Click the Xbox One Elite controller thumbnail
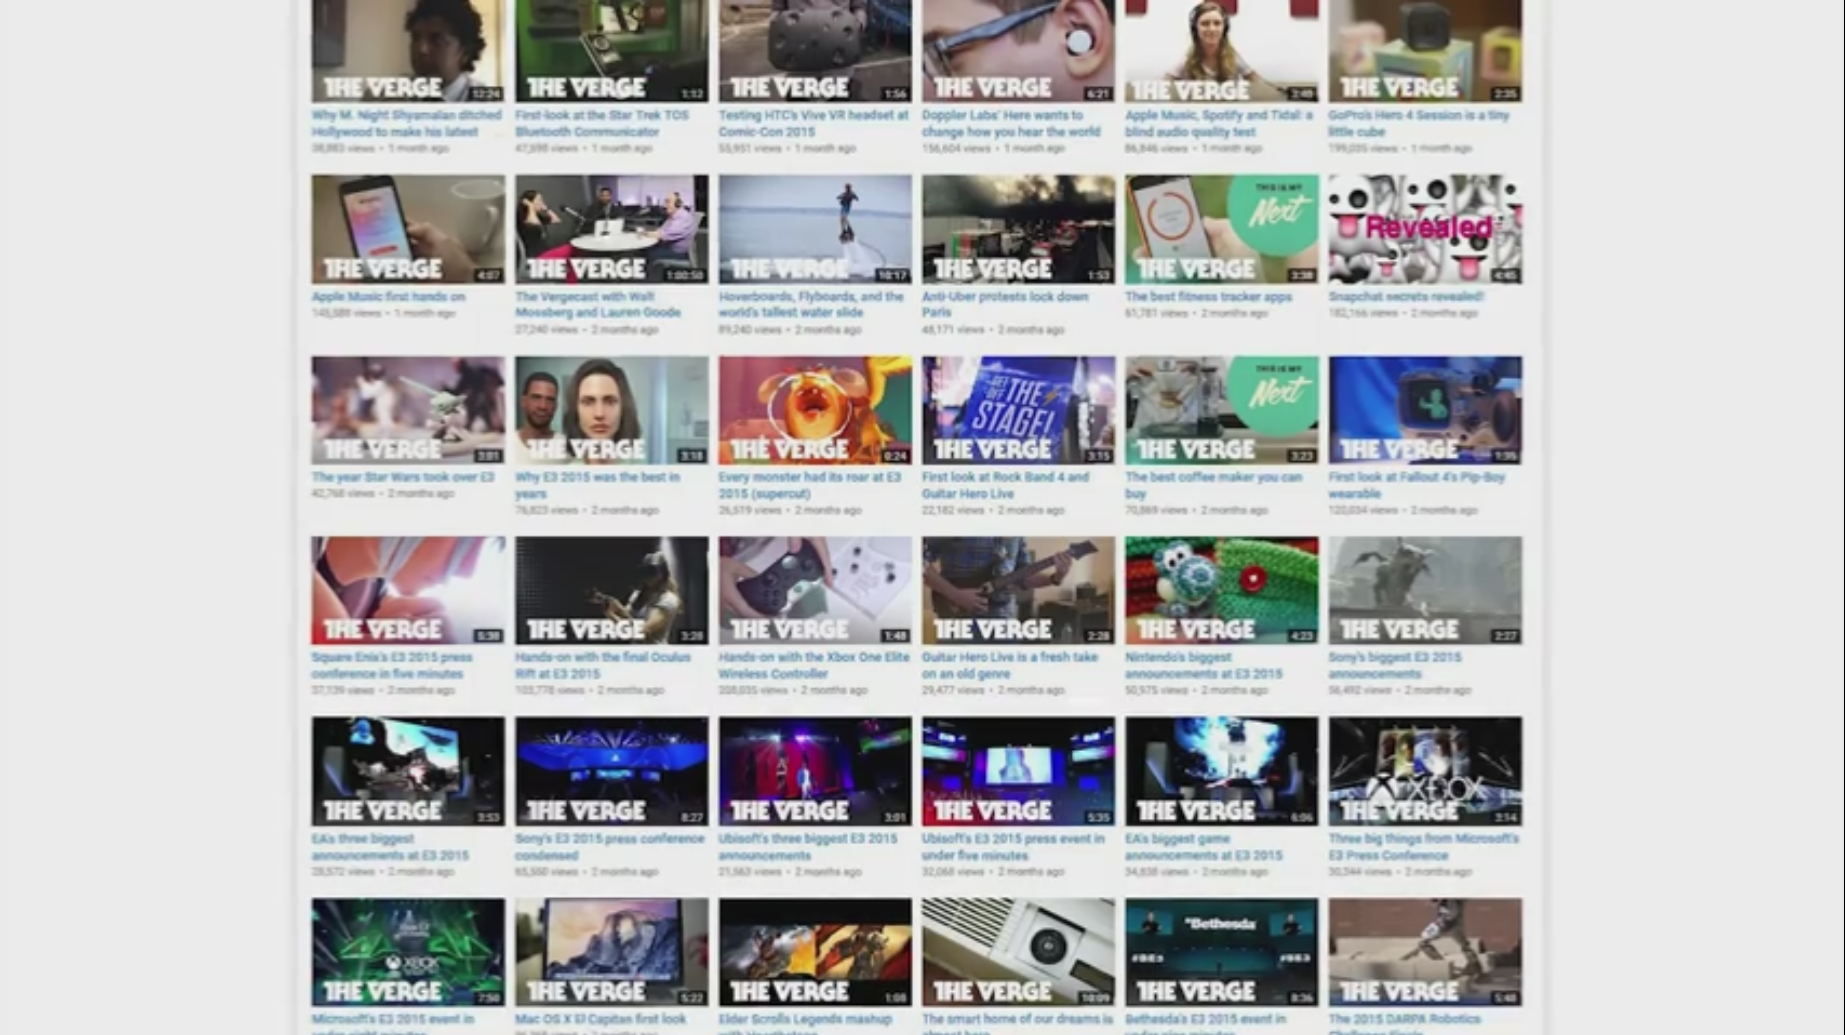This screenshot has width=1845, height=1035. coord(814,590)
